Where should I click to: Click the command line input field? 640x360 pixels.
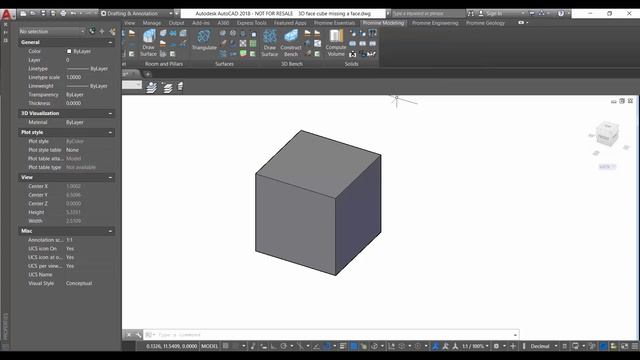(x=331, y=335)
